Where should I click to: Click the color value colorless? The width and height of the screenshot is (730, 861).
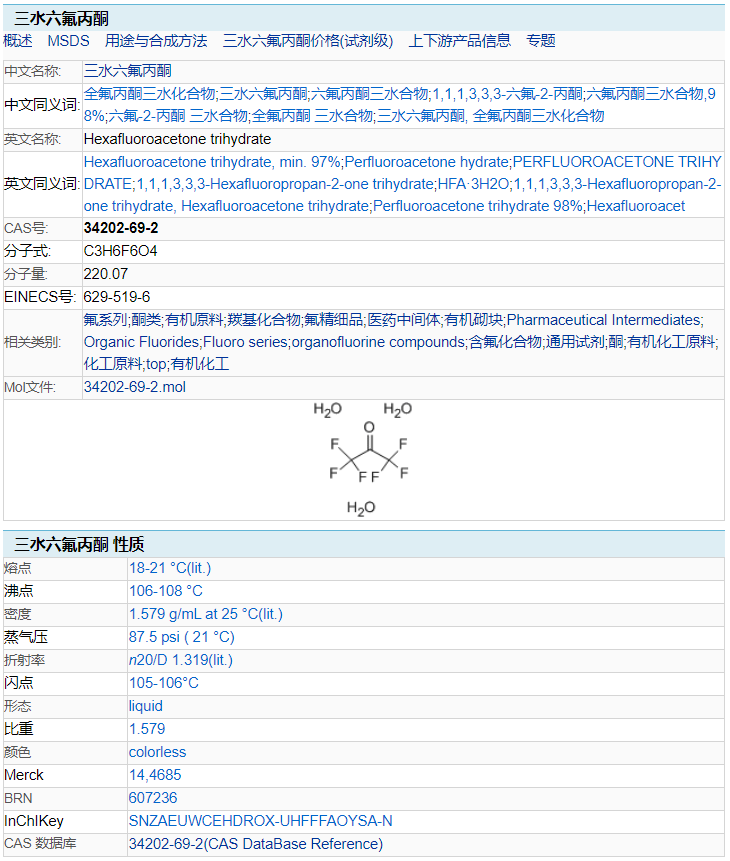(157, 752)
